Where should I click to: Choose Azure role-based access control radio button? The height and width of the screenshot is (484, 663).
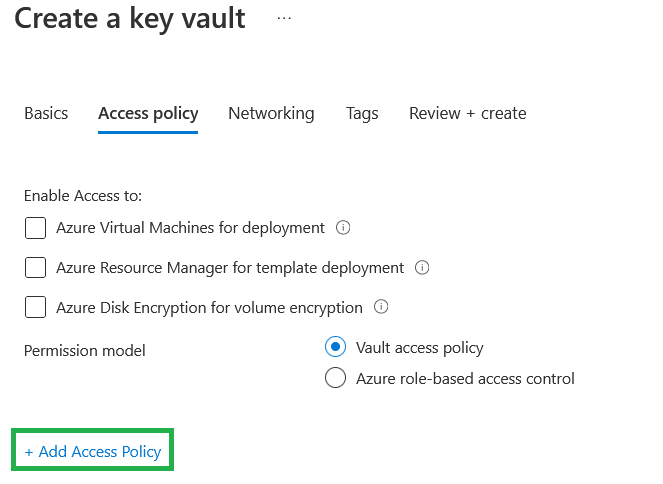[336, 379]
